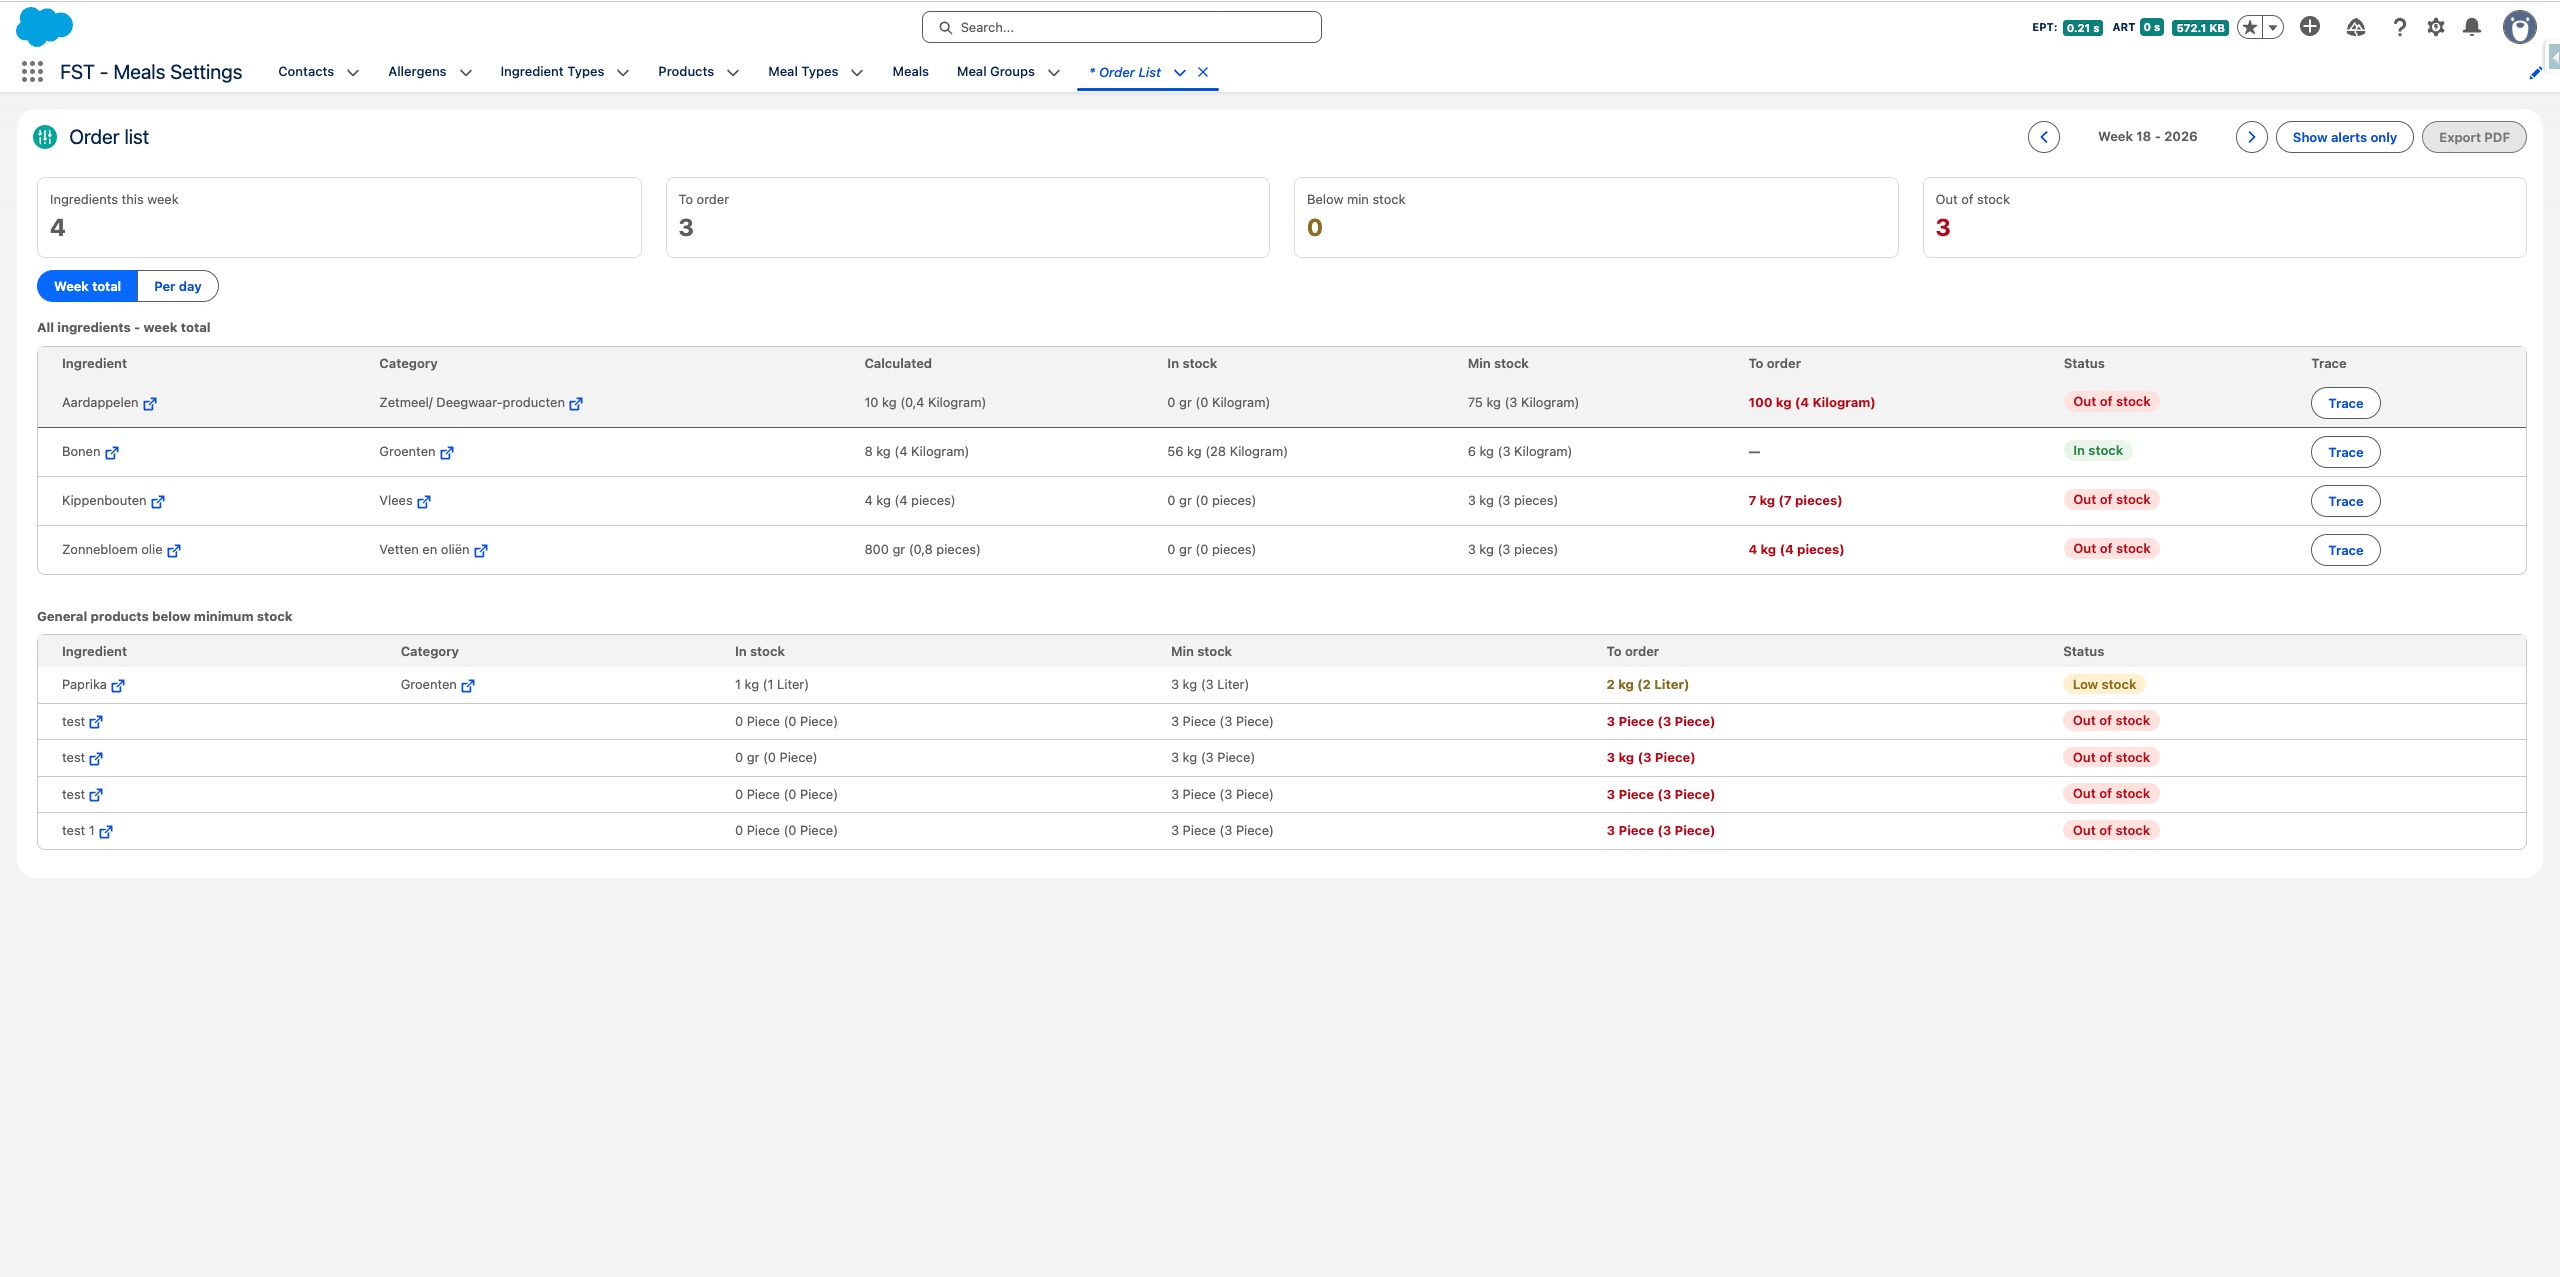The image size is (2560, 1277).
Task: Toggle Show alerts only
Action: [2344, 137]
